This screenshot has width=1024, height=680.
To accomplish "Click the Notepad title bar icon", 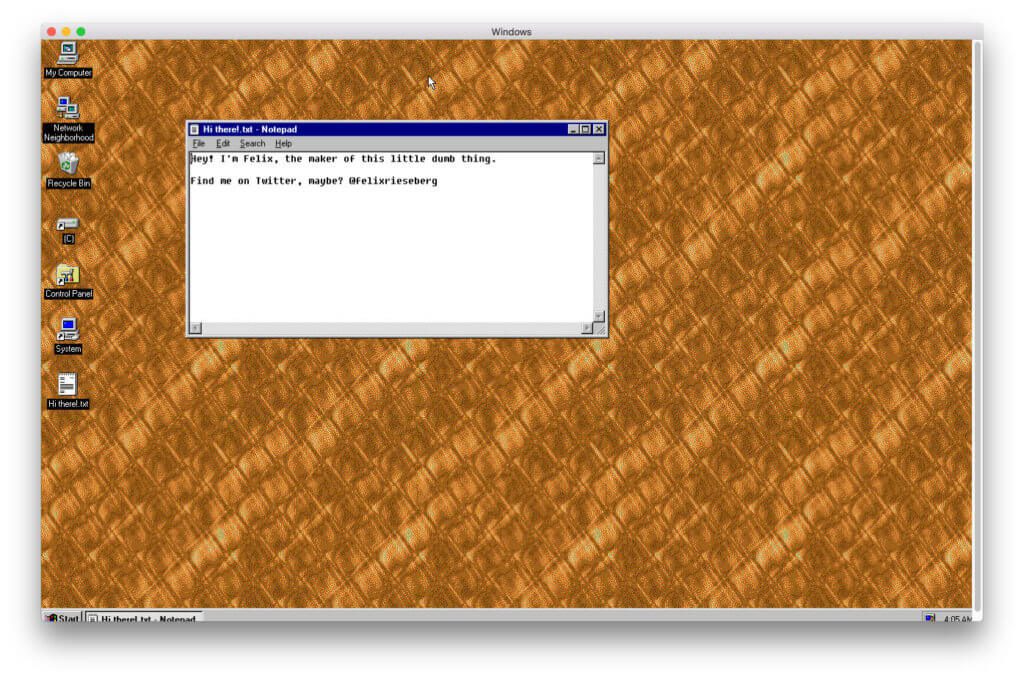I will click(x=195, y=129).
